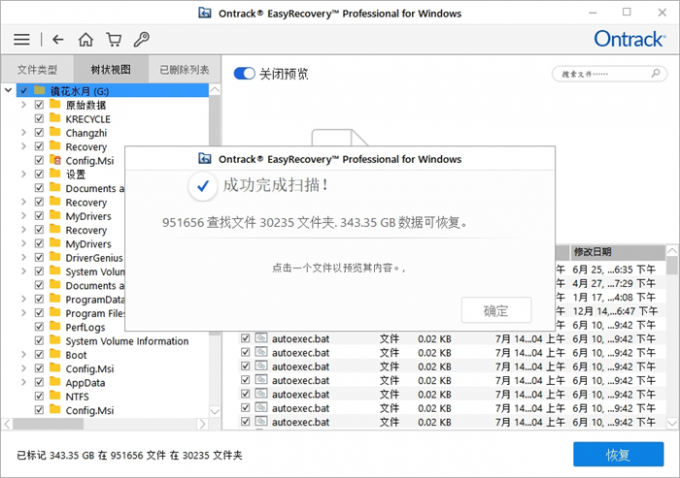Click the key activation icon
680x478 pixels.
(x=141, y=39)
